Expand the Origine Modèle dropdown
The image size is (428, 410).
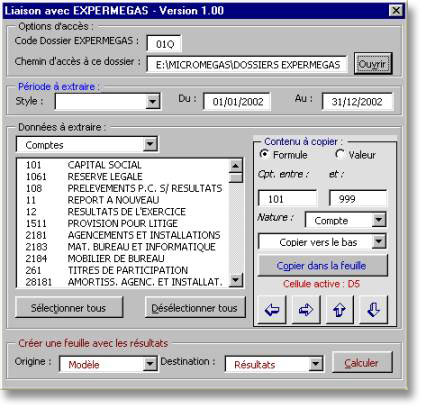pos(150,364)
